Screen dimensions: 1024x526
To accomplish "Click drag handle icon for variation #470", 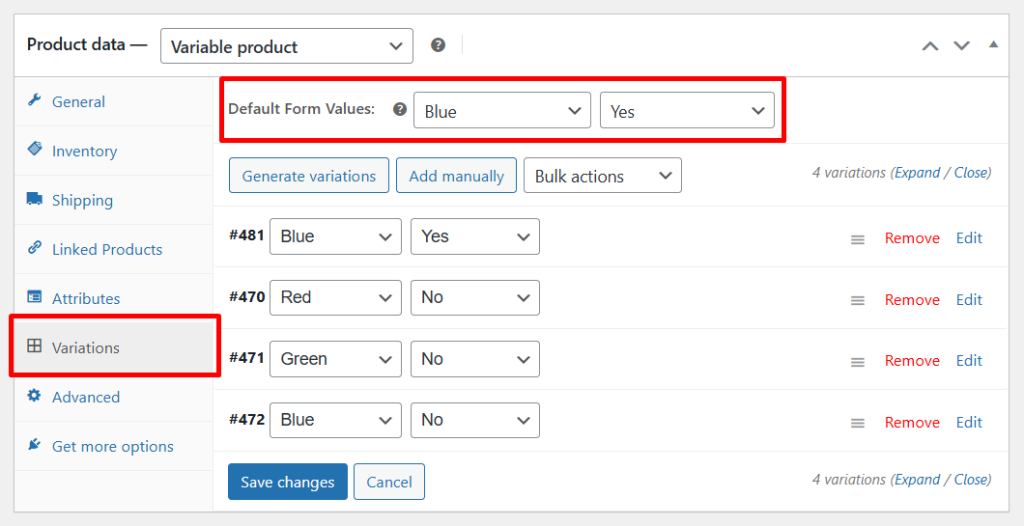I will click(x=857, y=301).
